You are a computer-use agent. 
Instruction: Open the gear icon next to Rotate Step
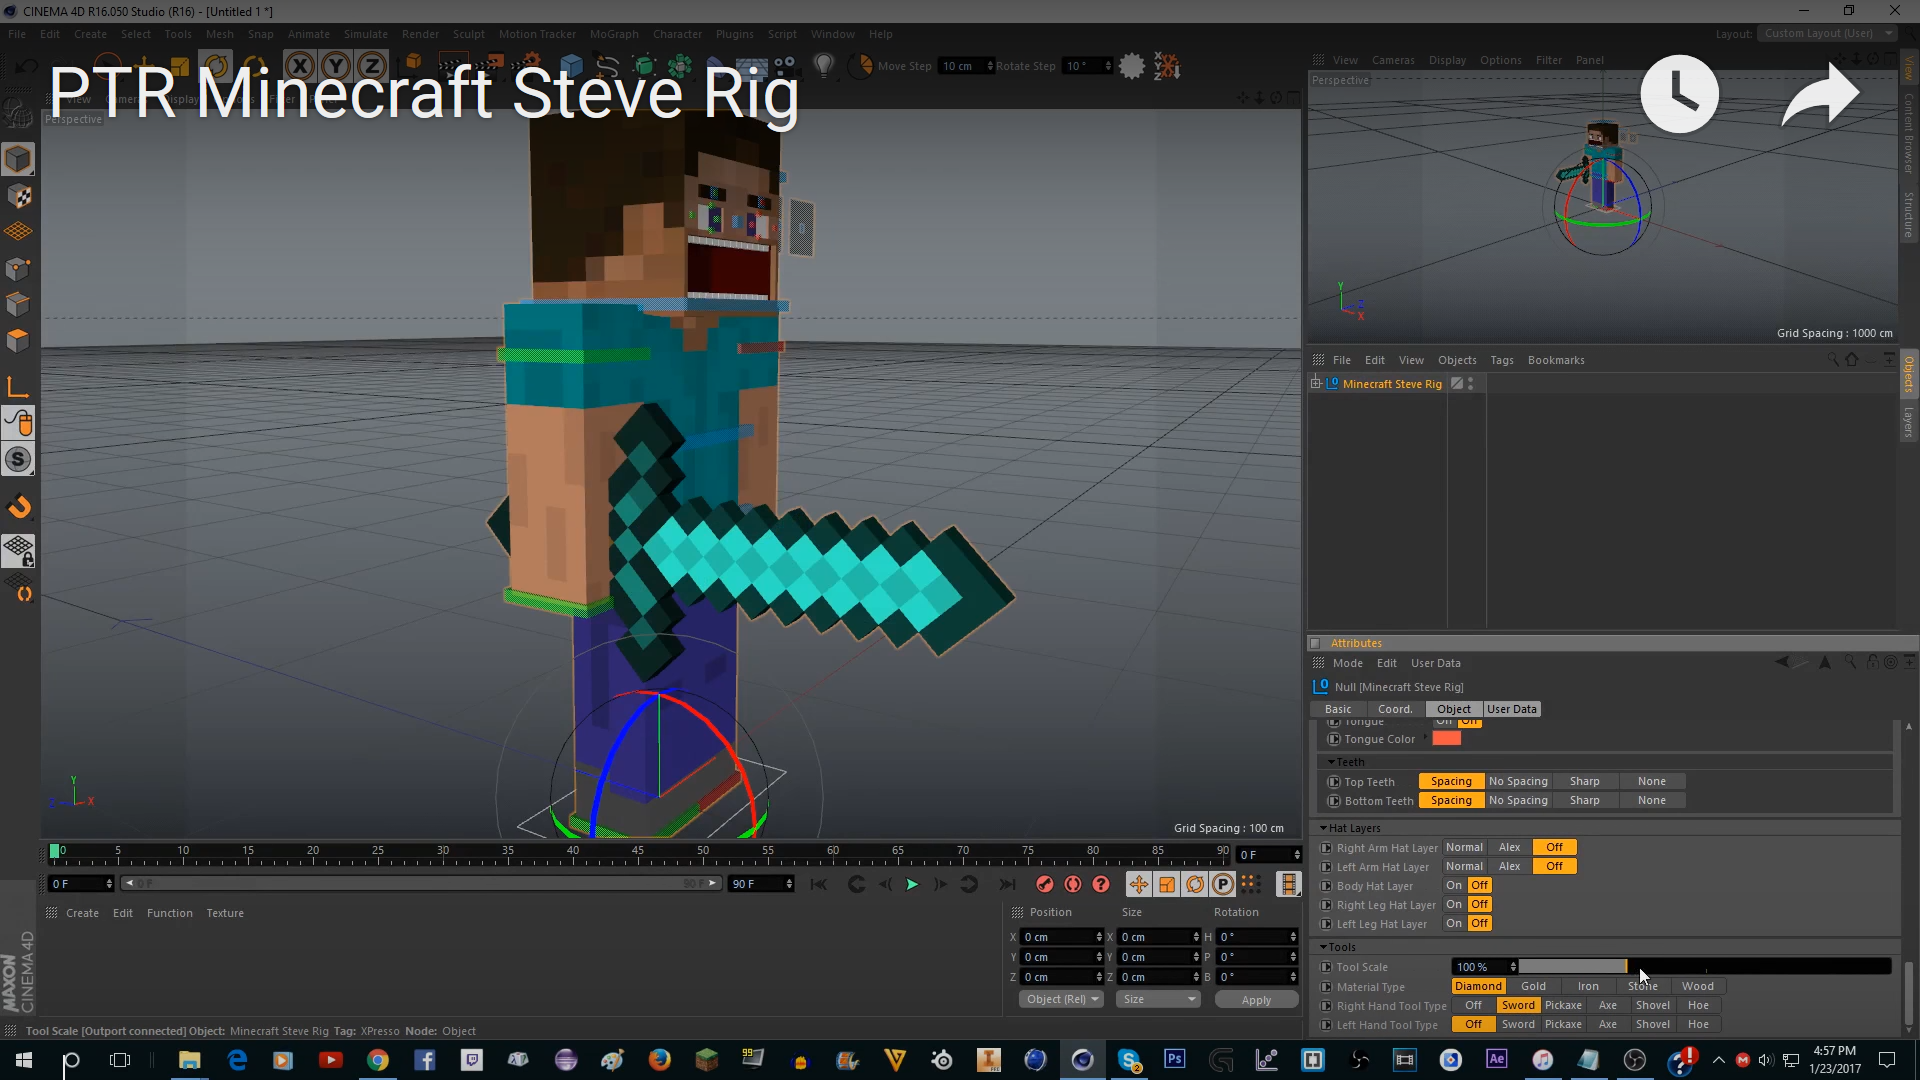click(1132, 66)
